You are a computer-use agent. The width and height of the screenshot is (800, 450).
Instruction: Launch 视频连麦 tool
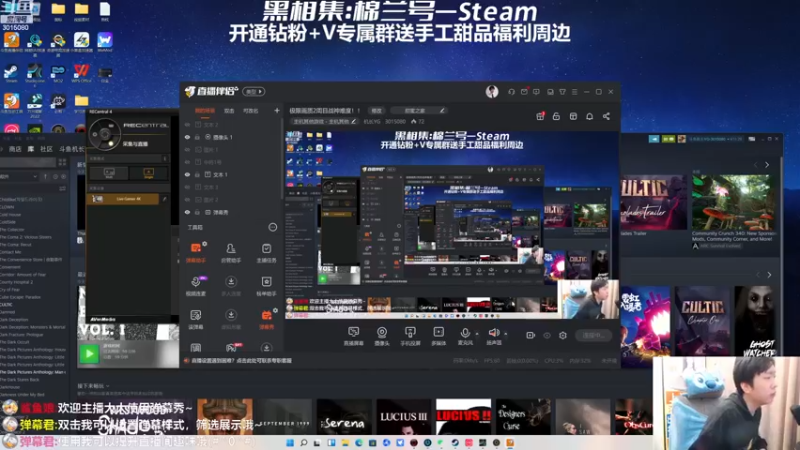coord(196,286)
